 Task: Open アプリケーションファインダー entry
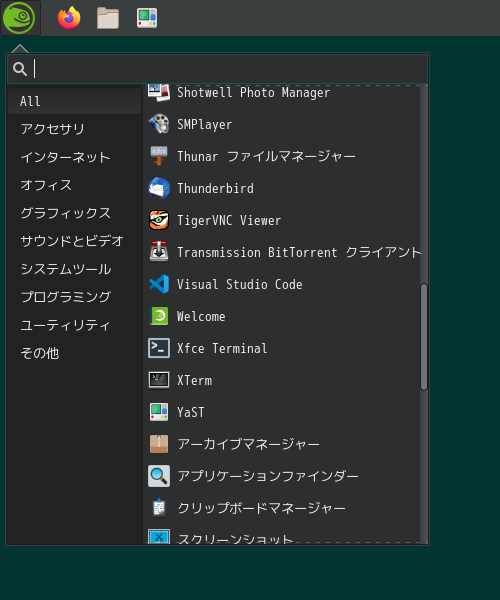coord(282,476)
